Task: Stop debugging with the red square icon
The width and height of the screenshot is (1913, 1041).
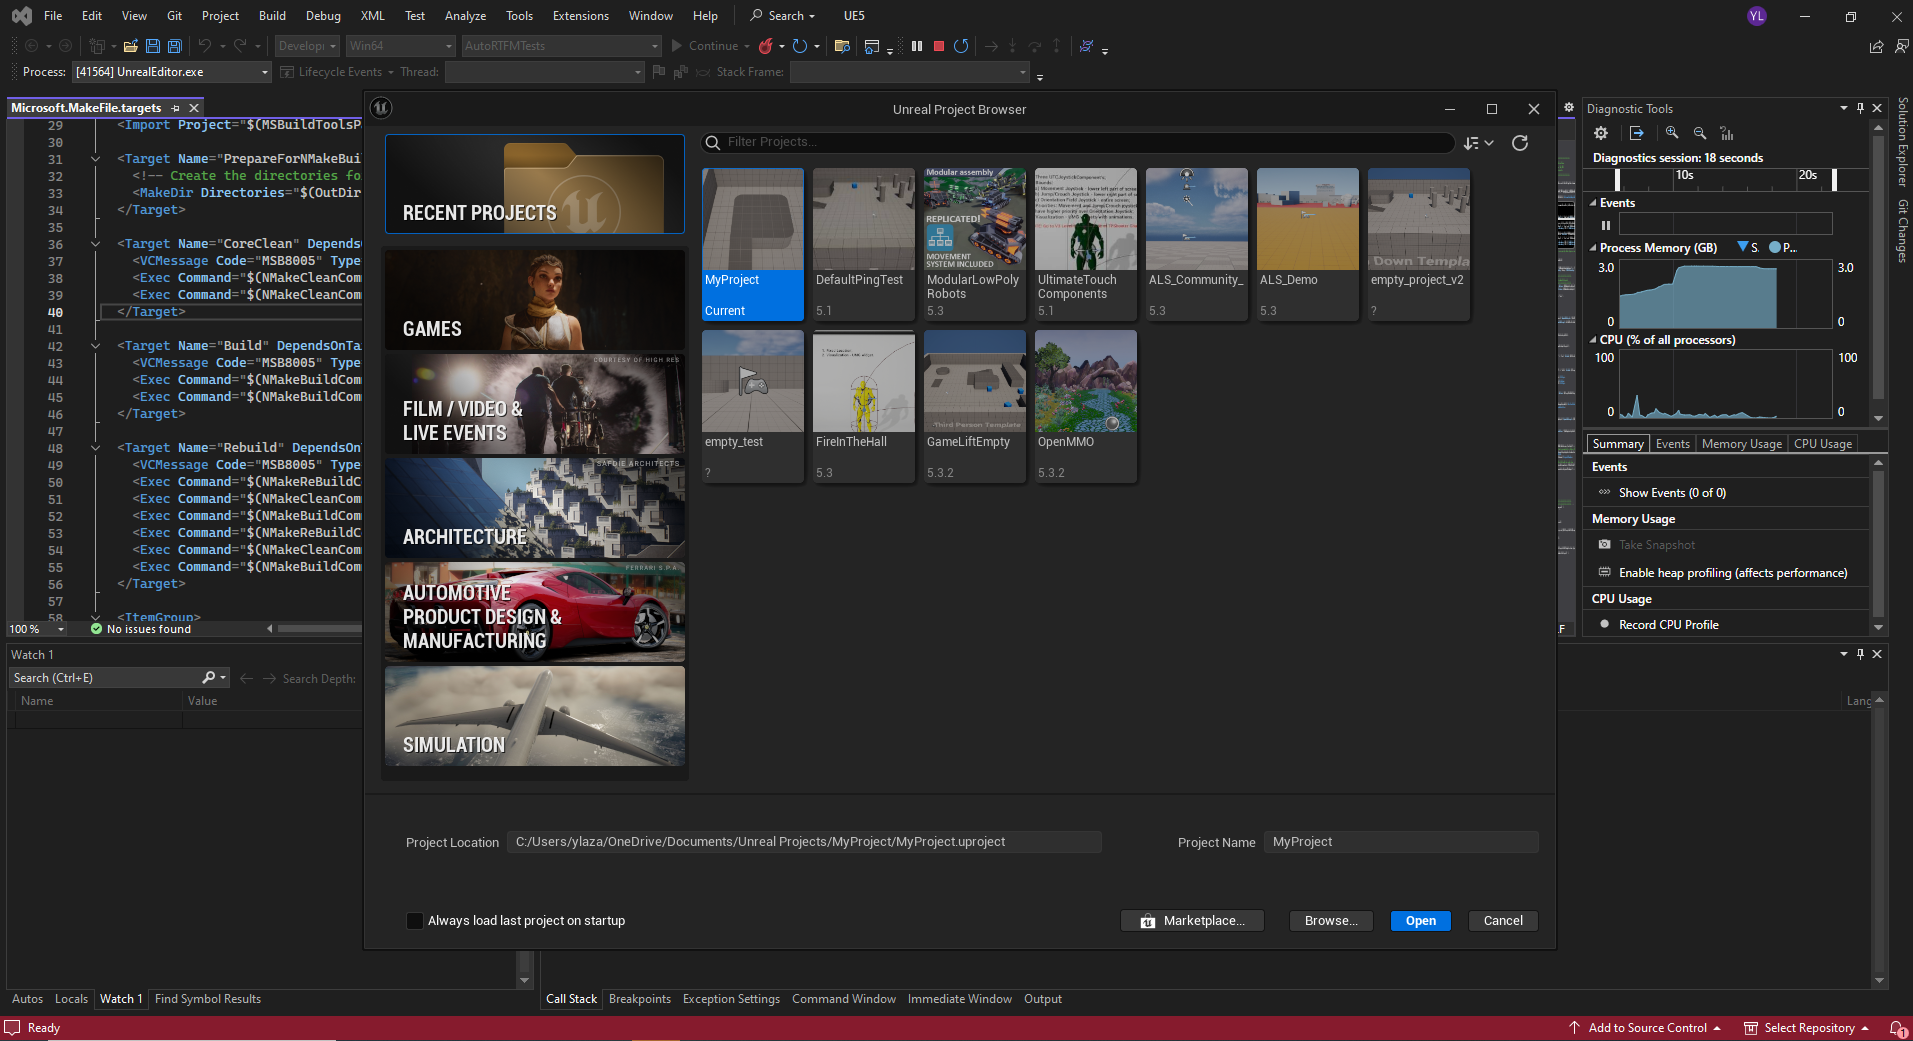Action: (939, 46)
